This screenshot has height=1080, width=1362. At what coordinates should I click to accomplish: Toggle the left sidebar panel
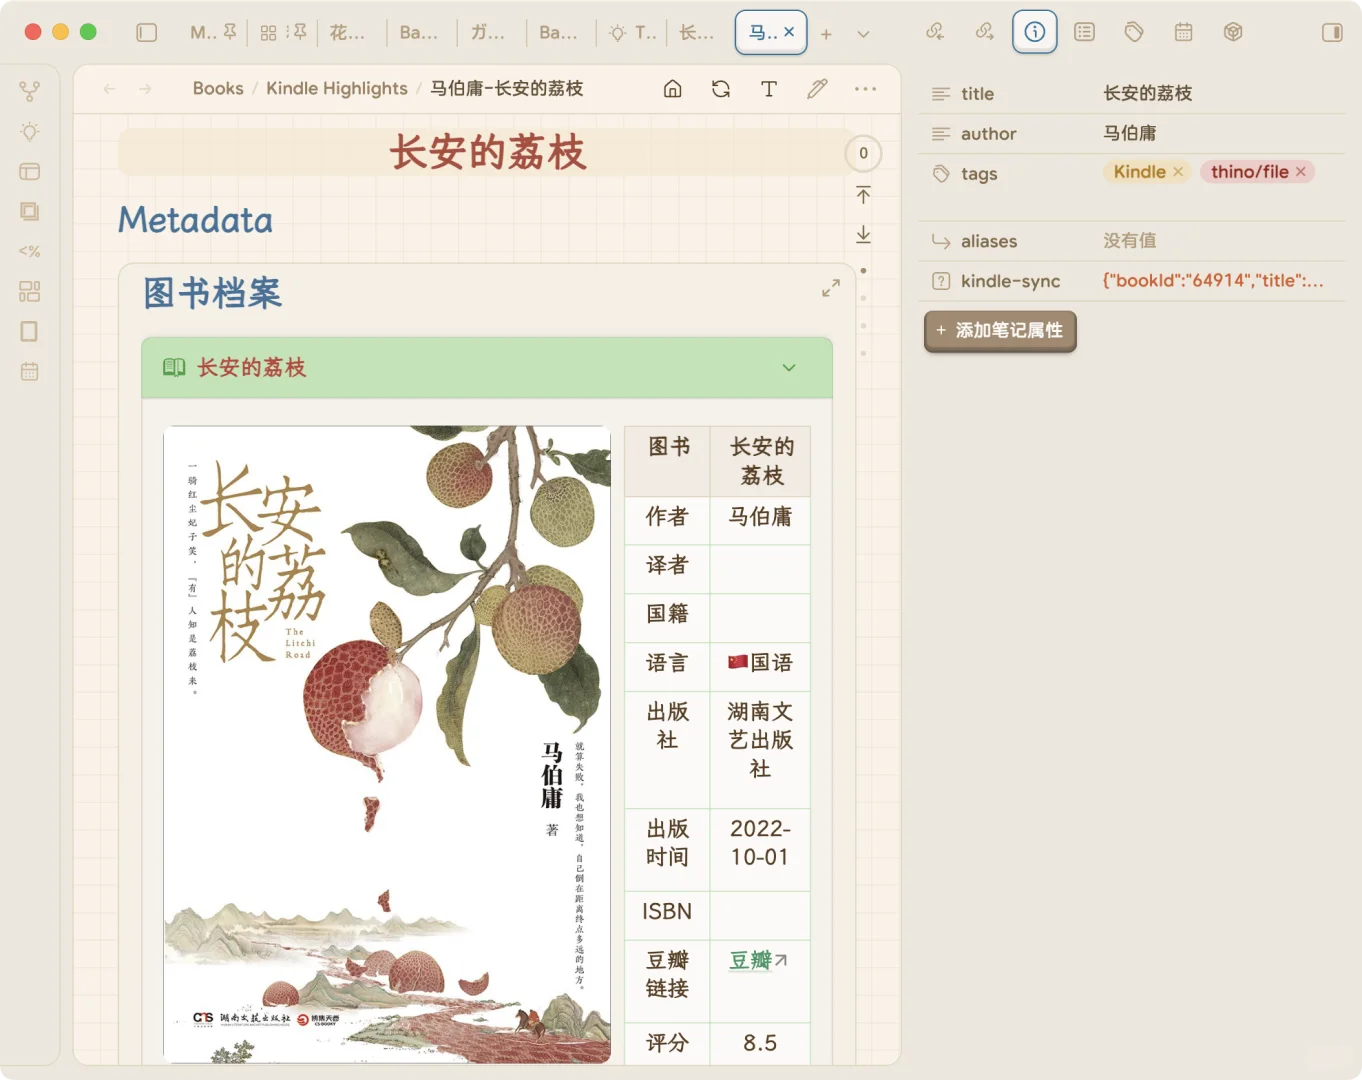[146, 33]
